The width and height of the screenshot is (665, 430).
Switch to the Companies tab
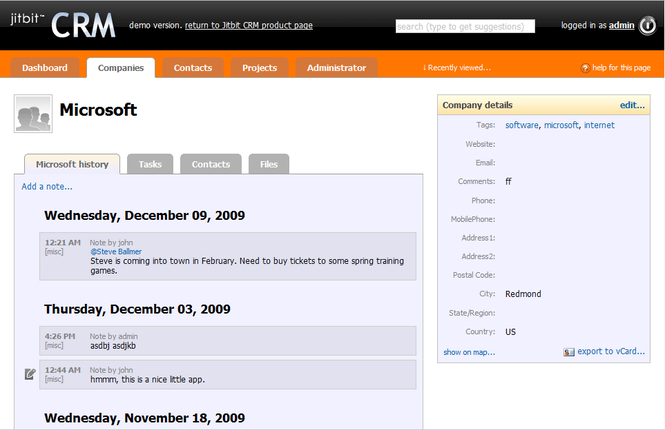(x=121, y=68)
